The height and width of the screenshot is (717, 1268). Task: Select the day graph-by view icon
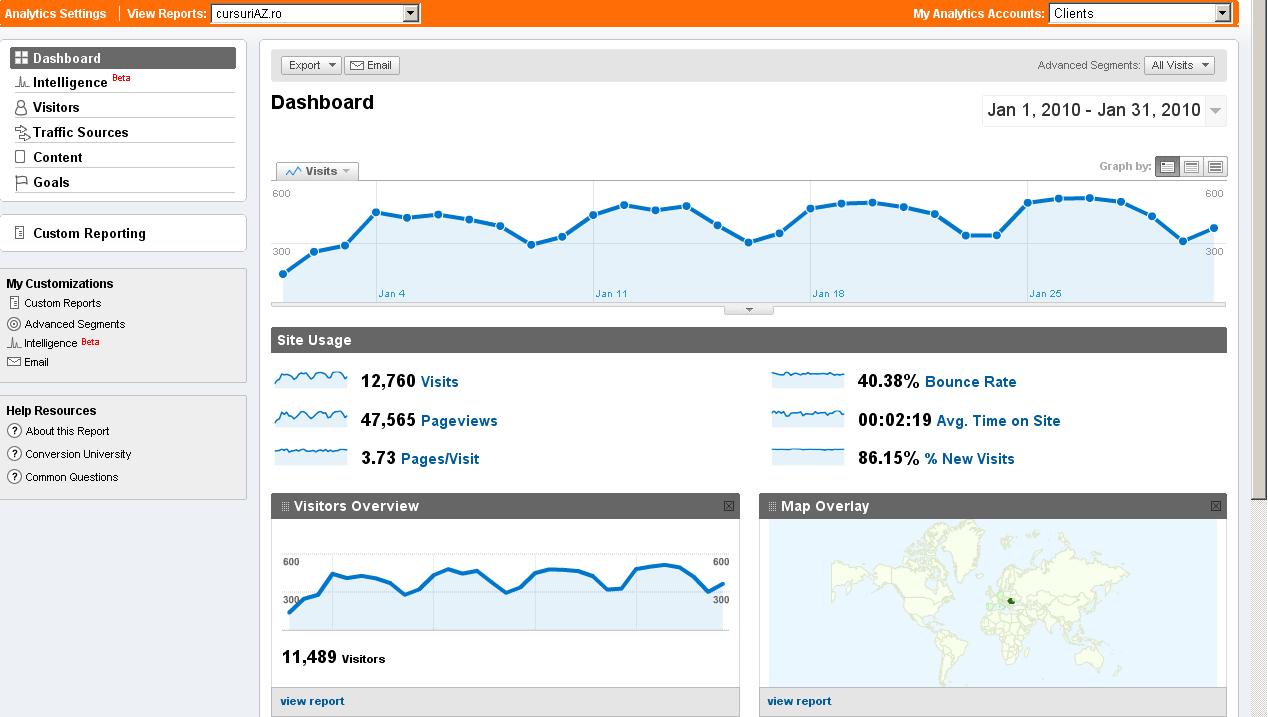1167,167
